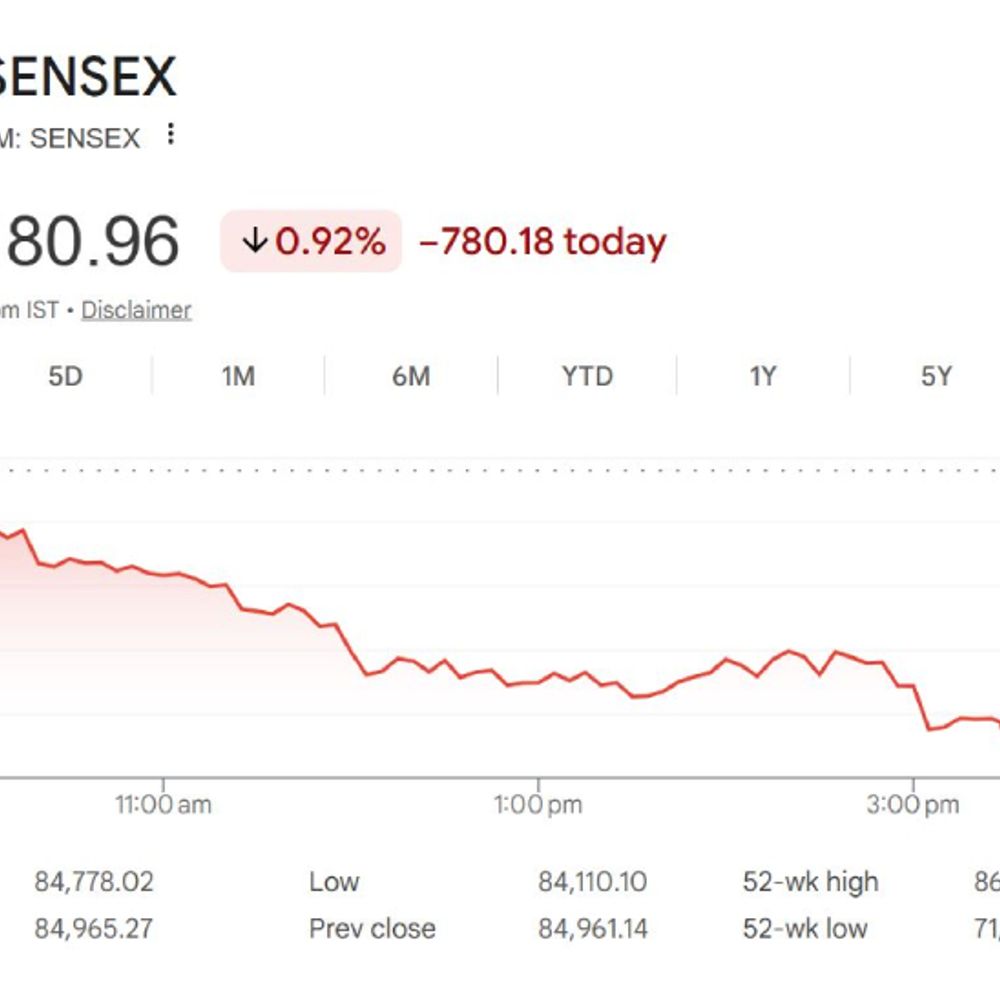Switch chart to YTD view
The height and width of the screenshot is (1000, 1000).
tap(587, 376)
